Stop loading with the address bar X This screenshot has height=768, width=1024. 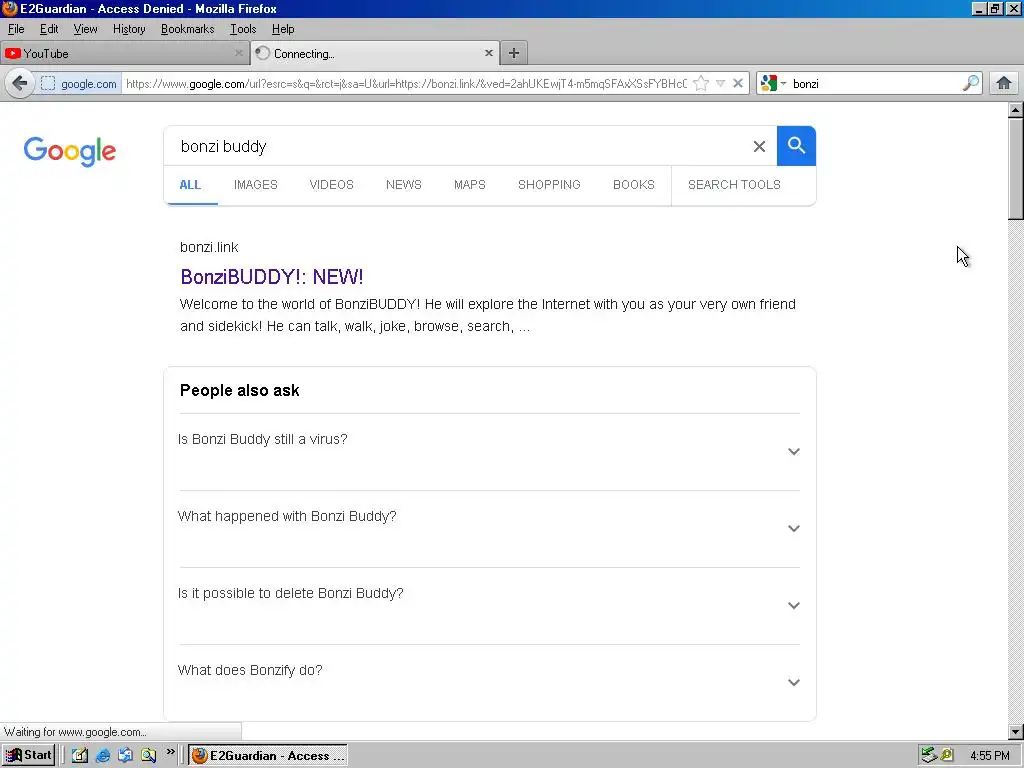point(738,84)
